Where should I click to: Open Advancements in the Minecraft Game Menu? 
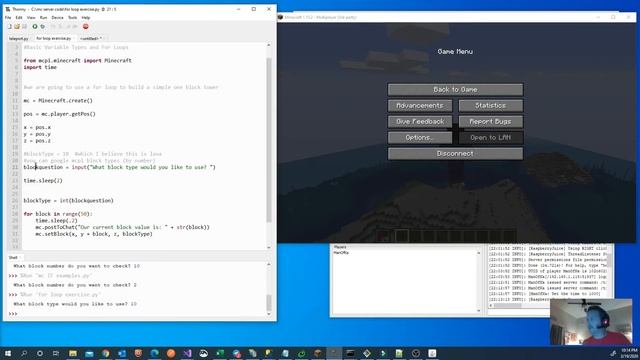click(420, 105)
